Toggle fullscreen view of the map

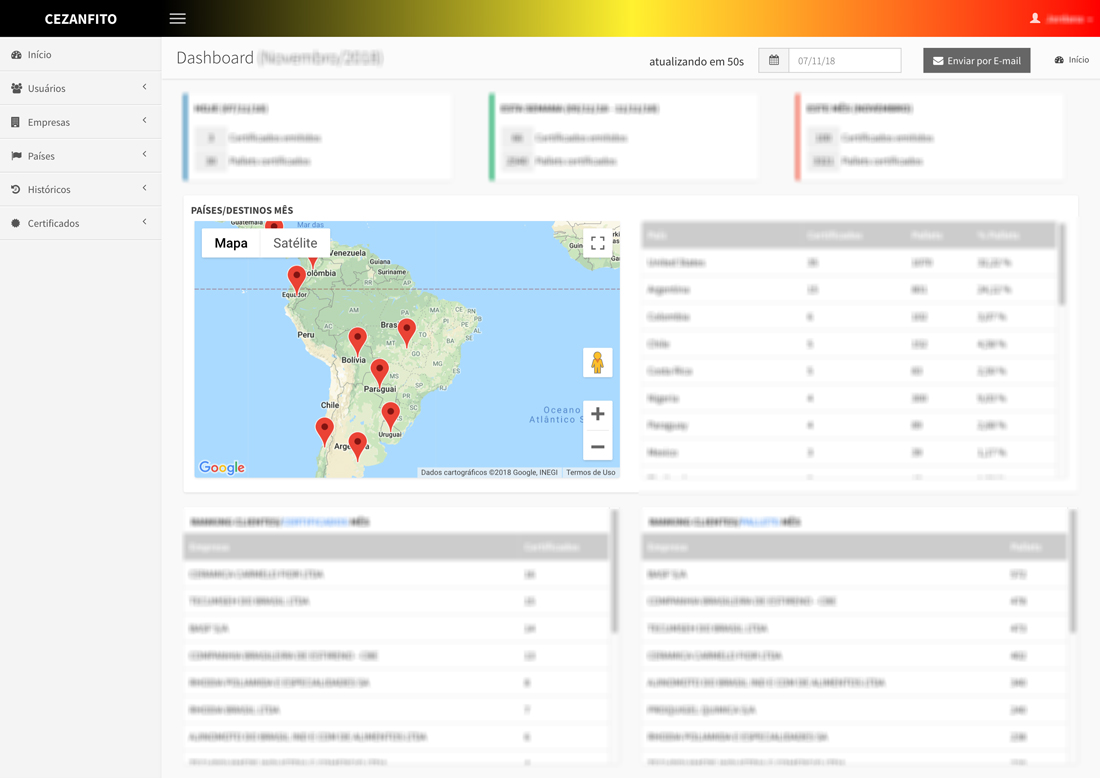click(598, 243)
